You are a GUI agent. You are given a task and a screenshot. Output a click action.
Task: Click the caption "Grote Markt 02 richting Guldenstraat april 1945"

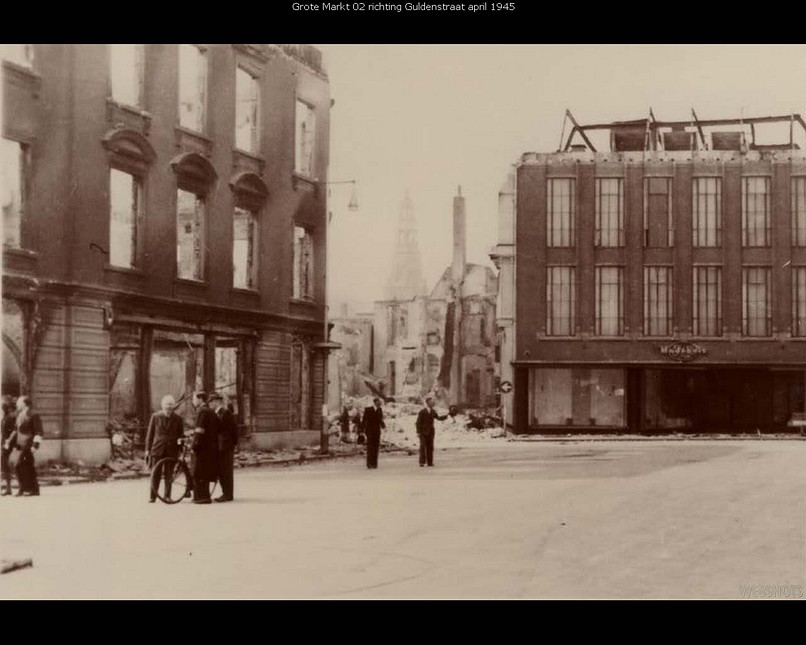(x=403, y=7)
